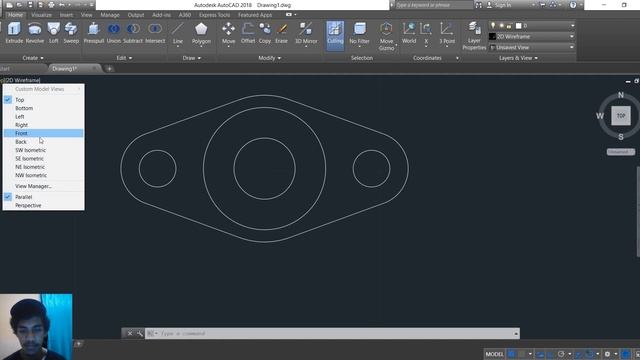Toggle freeze sun icon for layer 0
The height and width of the screenshot is (360, 640).
pos(501,26)
